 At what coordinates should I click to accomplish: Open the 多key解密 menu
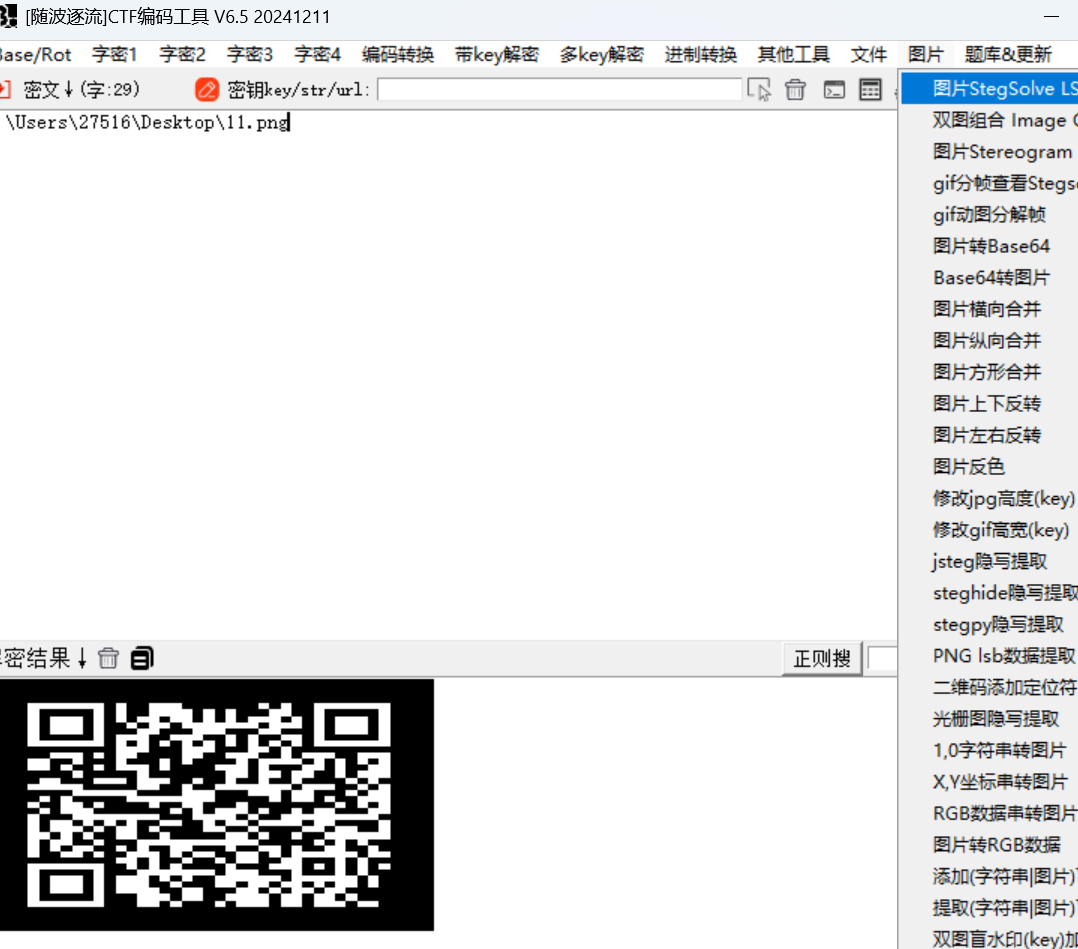pyautogui.click(x=602, y=54)
